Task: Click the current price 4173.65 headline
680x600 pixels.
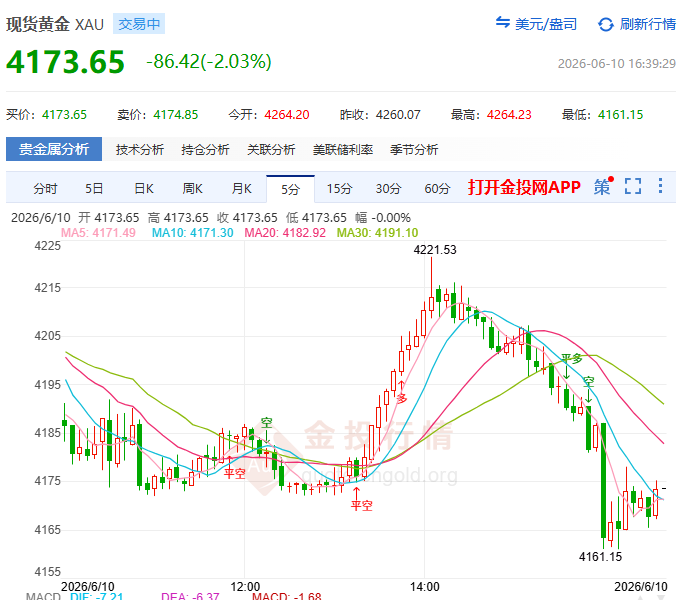Action: (x=65, y=62)
